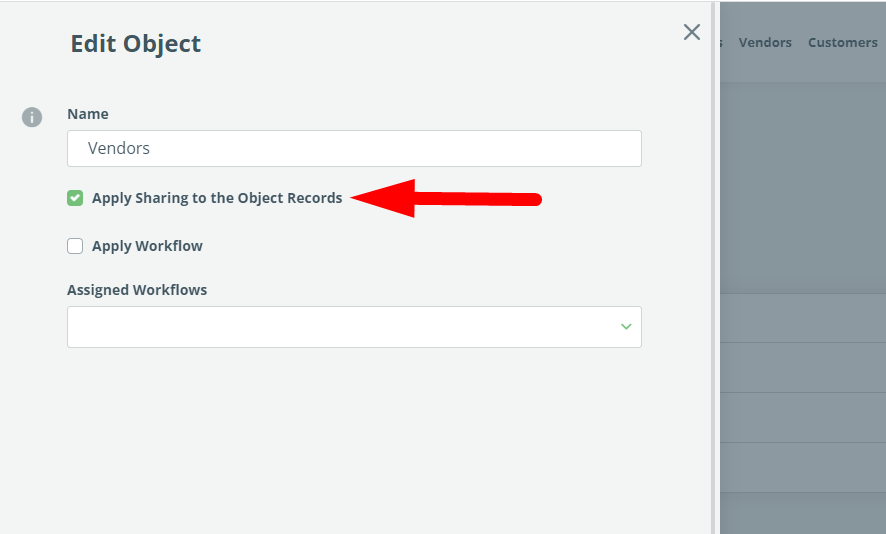
Task: Click the Assigned Workflows label
Action: pyautogui.click(x=137, y=290)
